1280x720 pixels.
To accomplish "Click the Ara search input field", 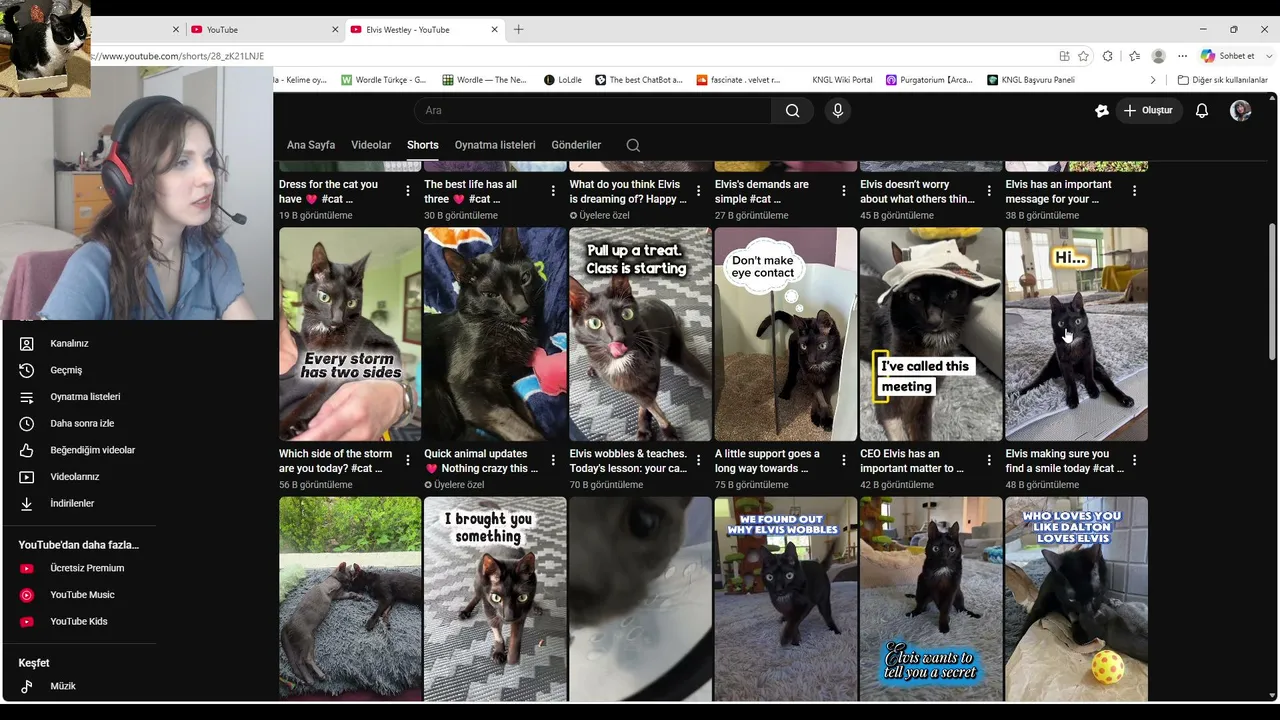I will pos(593,111).
